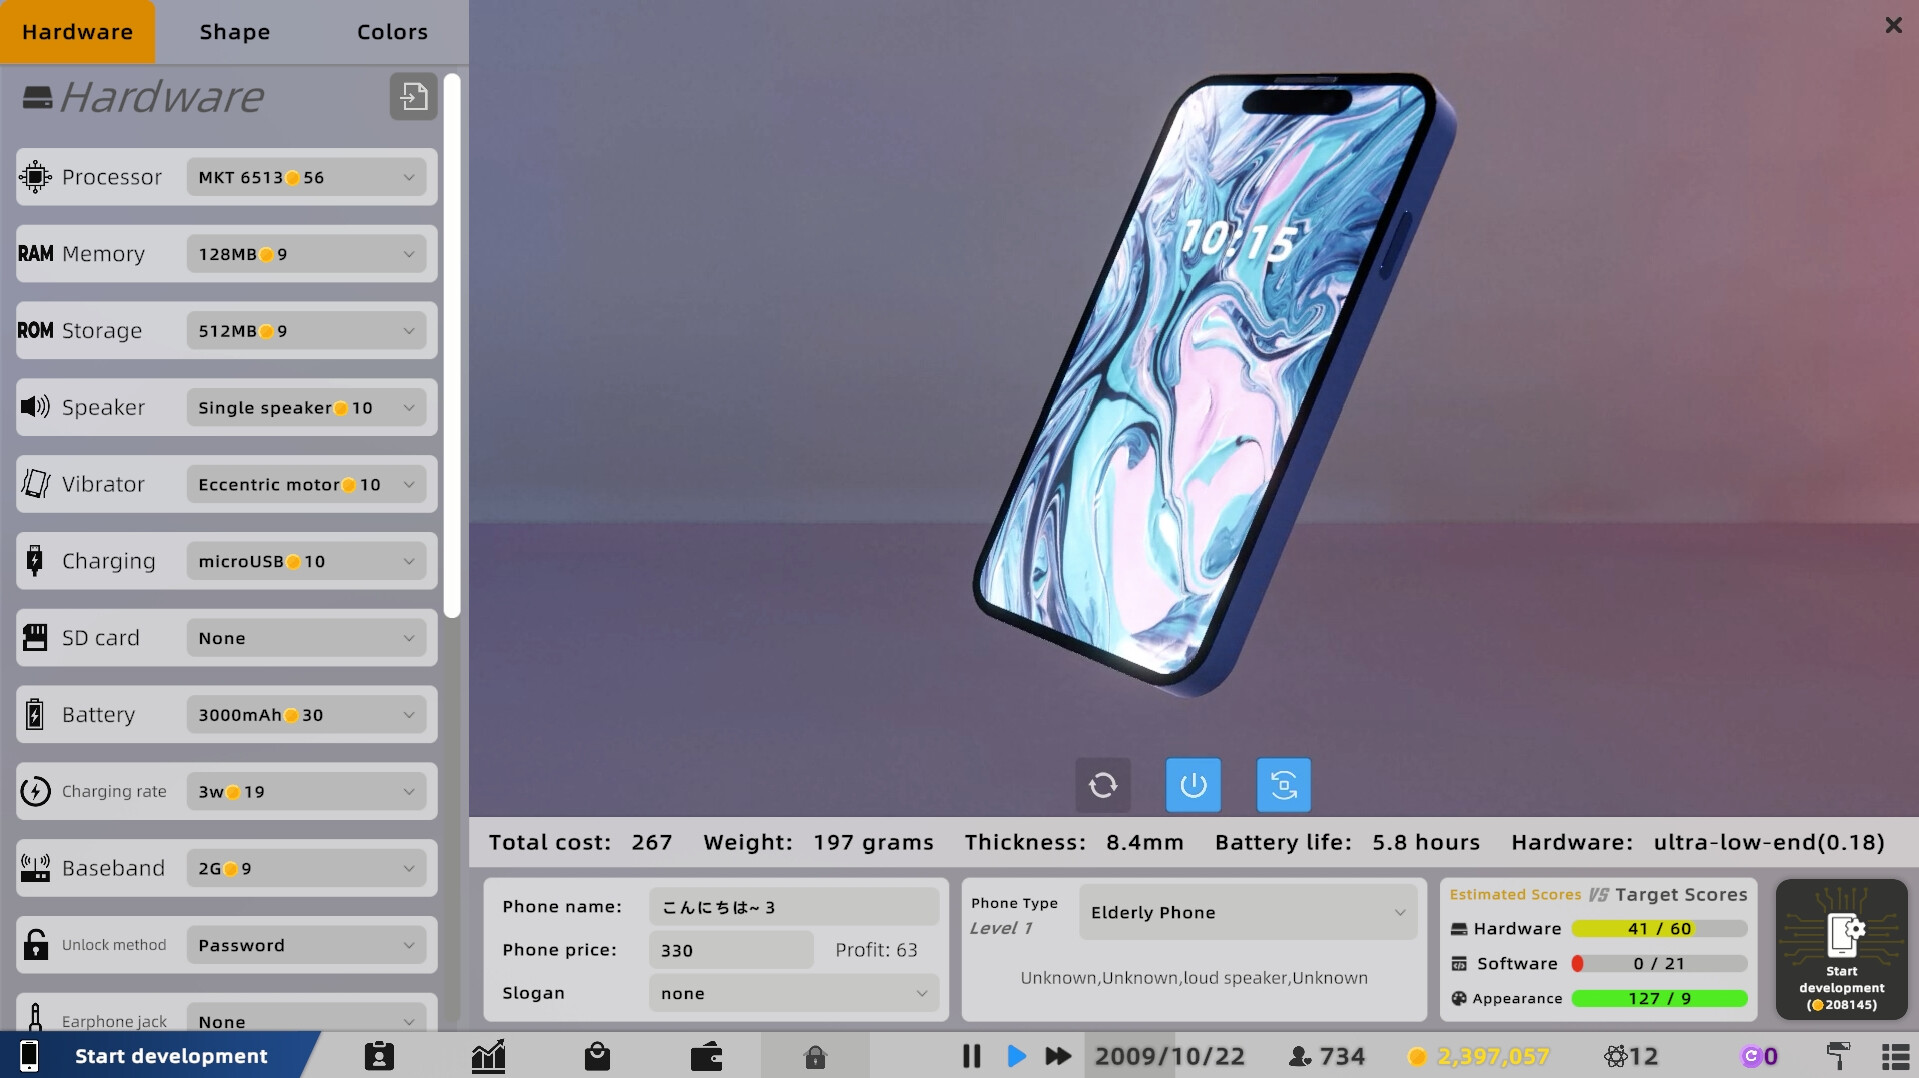Screen dimensions: 1919x1078
Task: Open the market statistics chart icon
Action: [x=488, y=1055]
